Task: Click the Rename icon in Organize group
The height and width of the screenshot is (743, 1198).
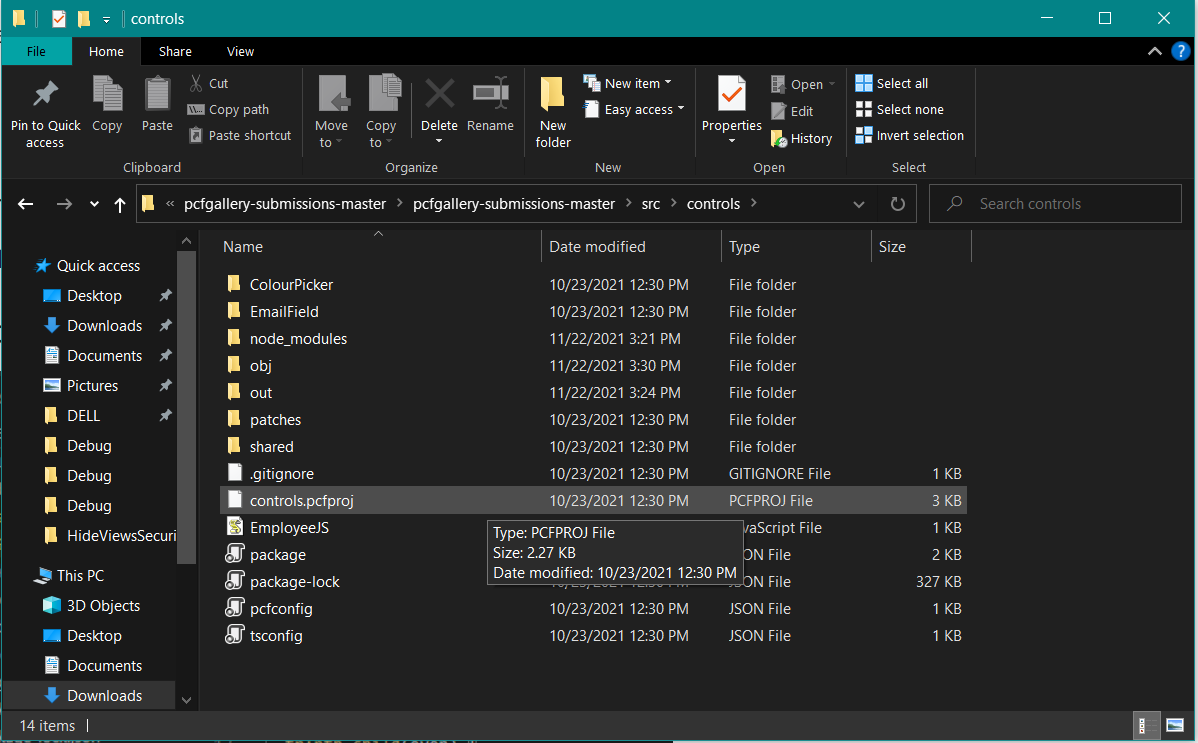Action: (490, 94)
